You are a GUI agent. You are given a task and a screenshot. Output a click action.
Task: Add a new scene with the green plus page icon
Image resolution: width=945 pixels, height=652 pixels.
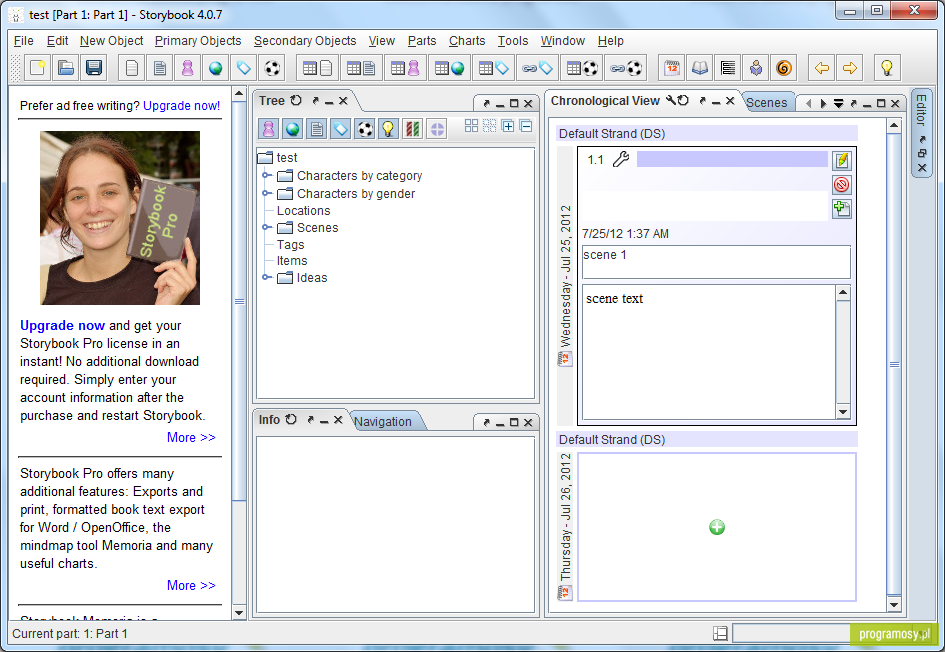(x=841, y=208)
